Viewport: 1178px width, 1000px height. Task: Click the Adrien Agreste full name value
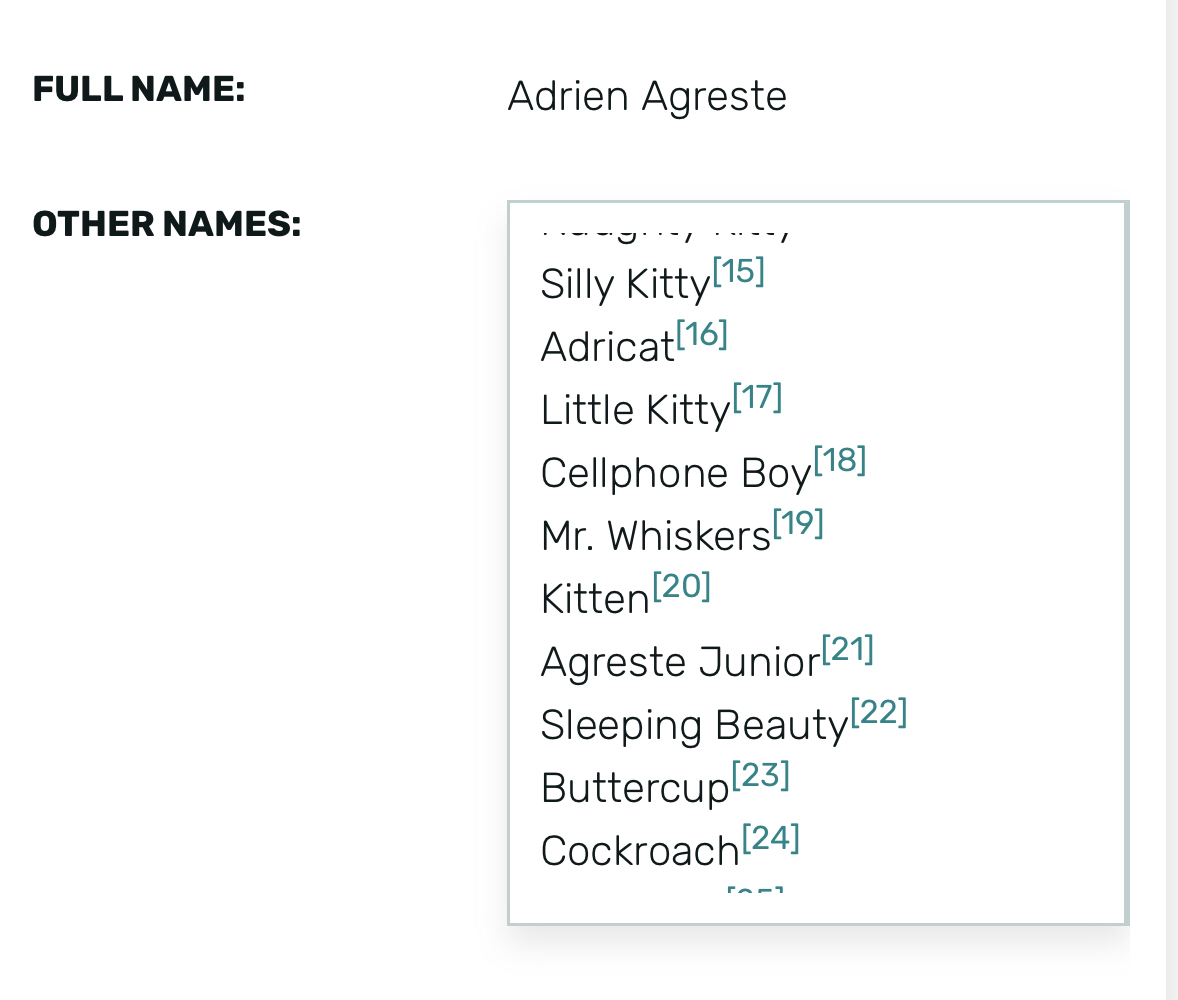pos(647,97)
